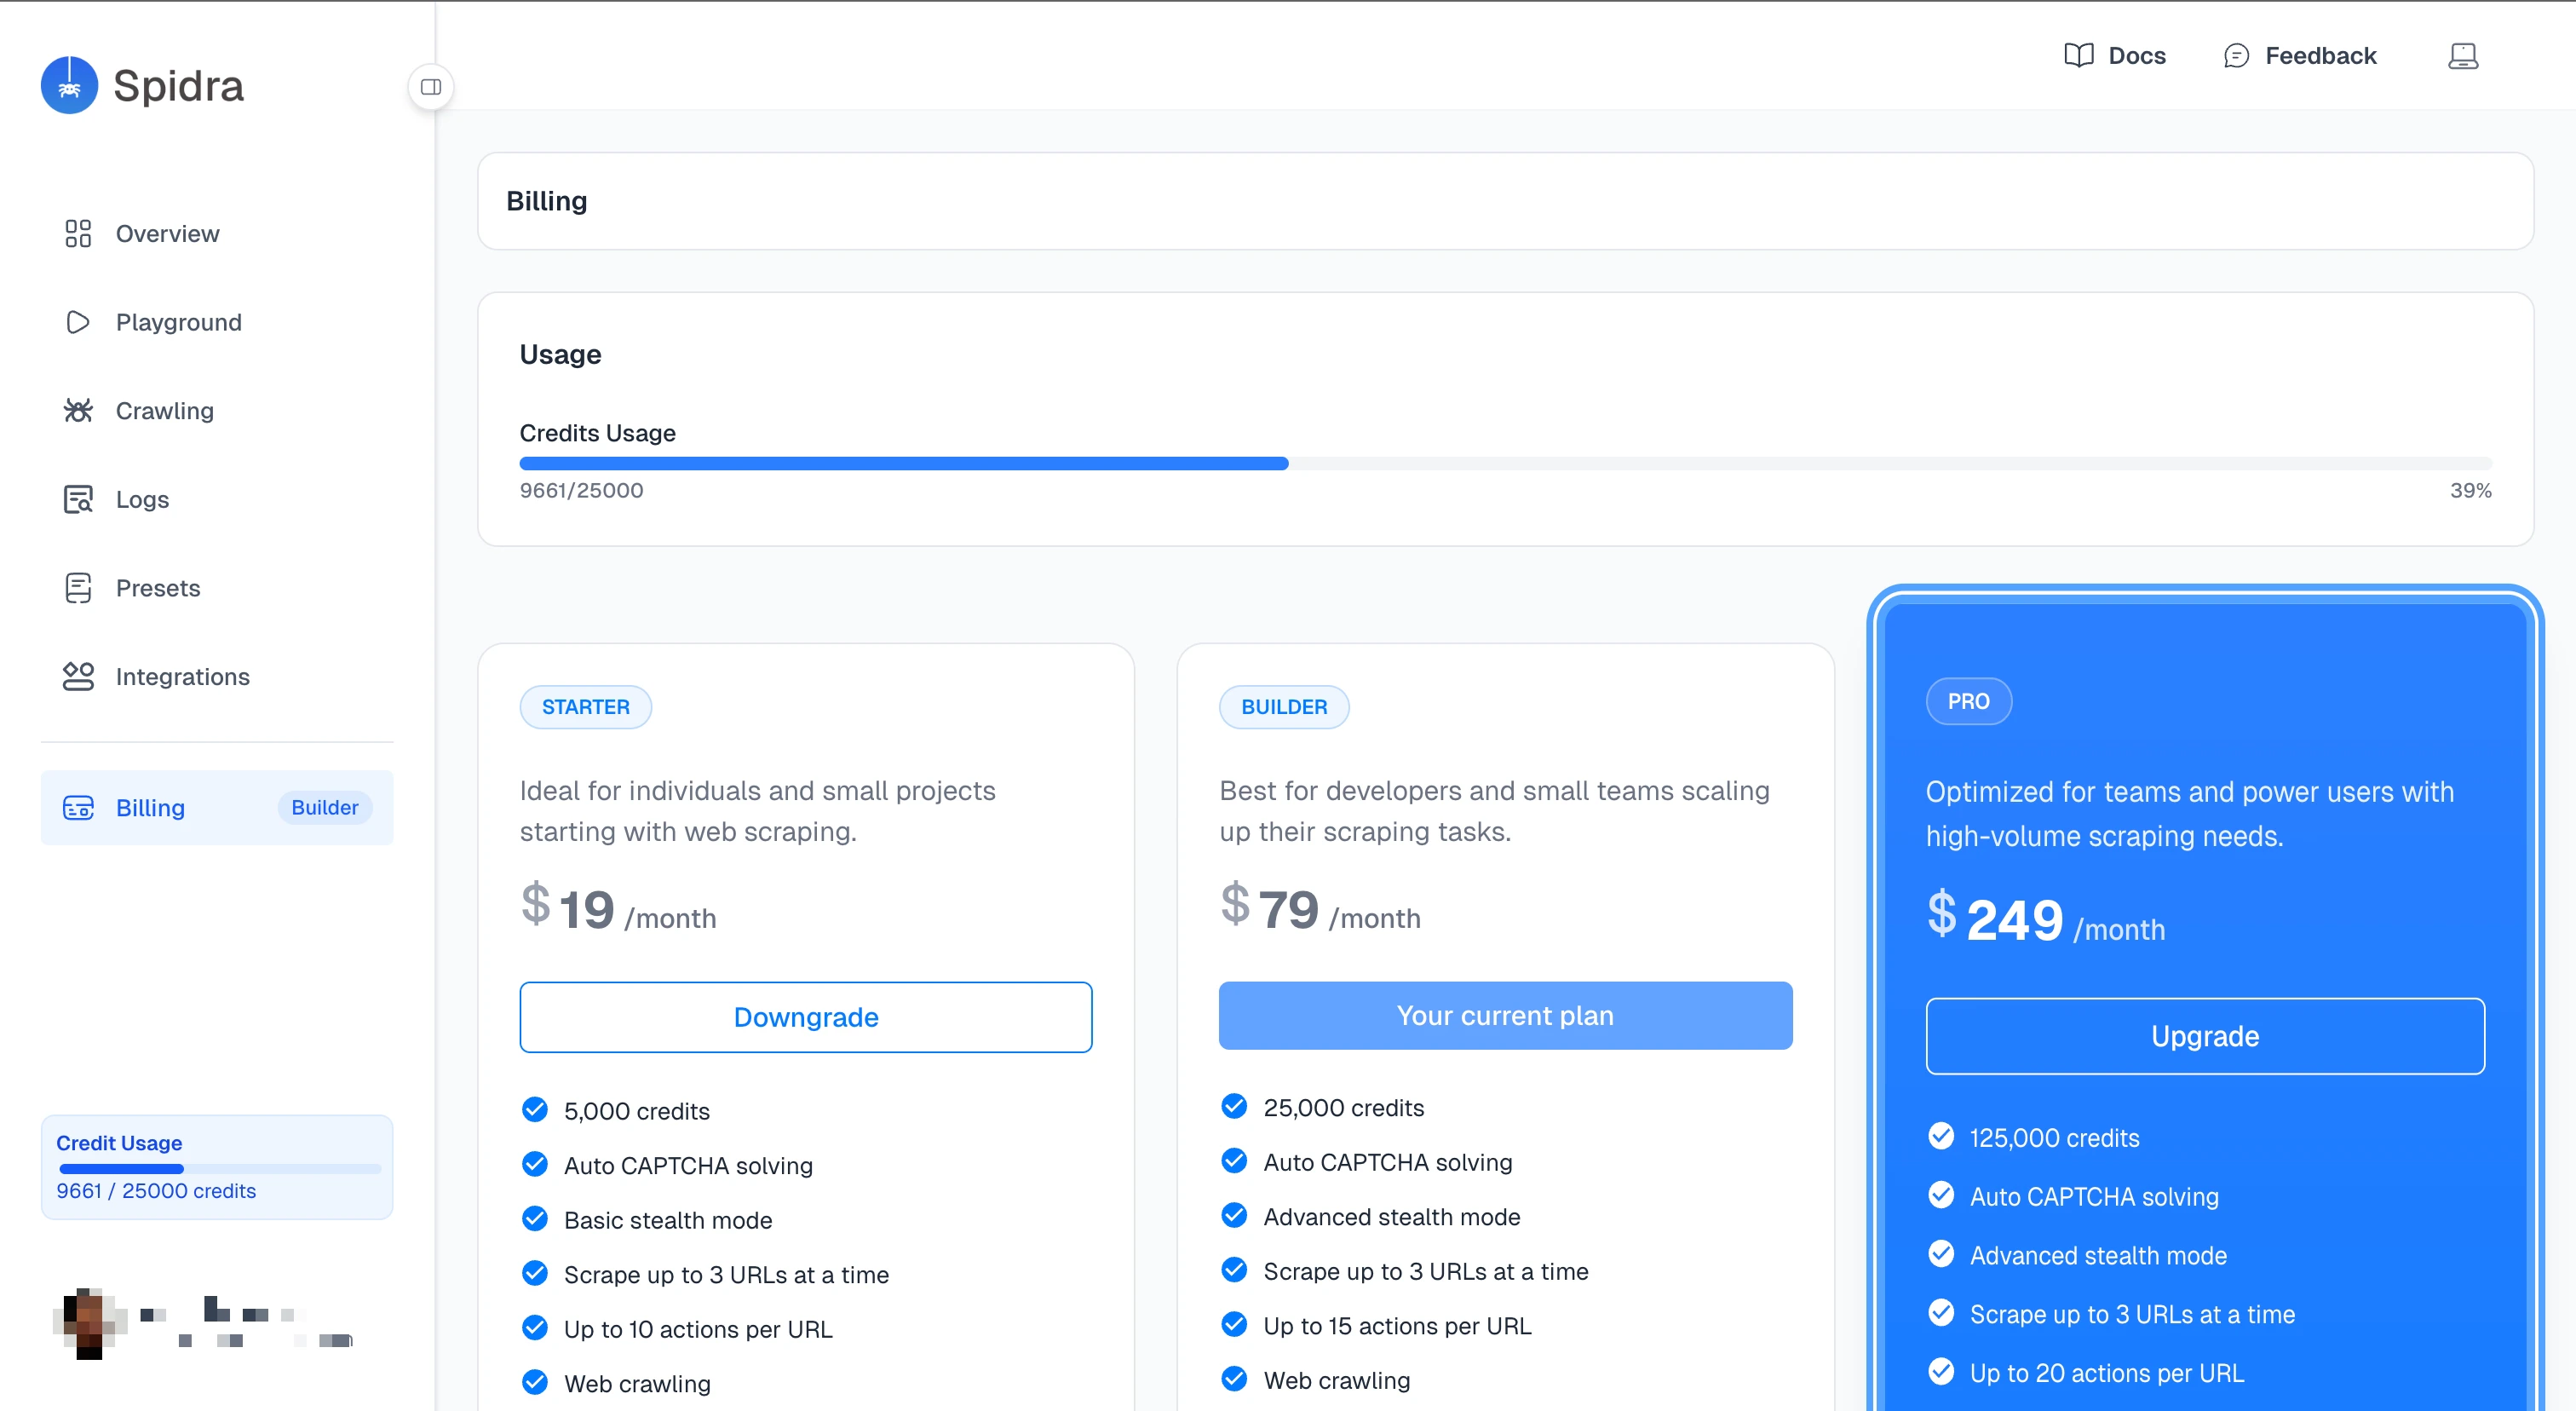
Task: Open the Logs icon in sidebar
Action: click(78, 498)
